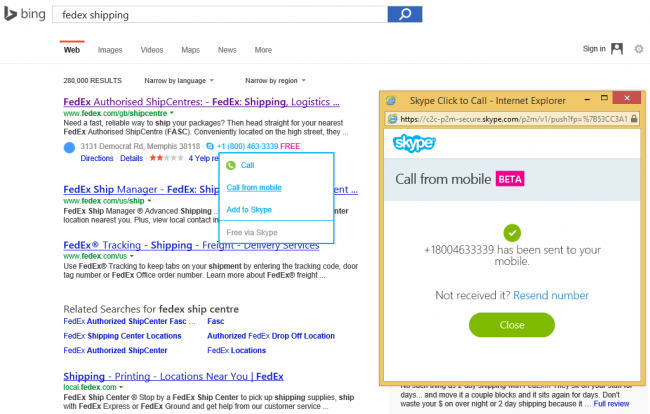Viewport: 650px width, 414px height.
Task: Open FedEx Authorised ShipCentres result
Action: click(201, 102)
